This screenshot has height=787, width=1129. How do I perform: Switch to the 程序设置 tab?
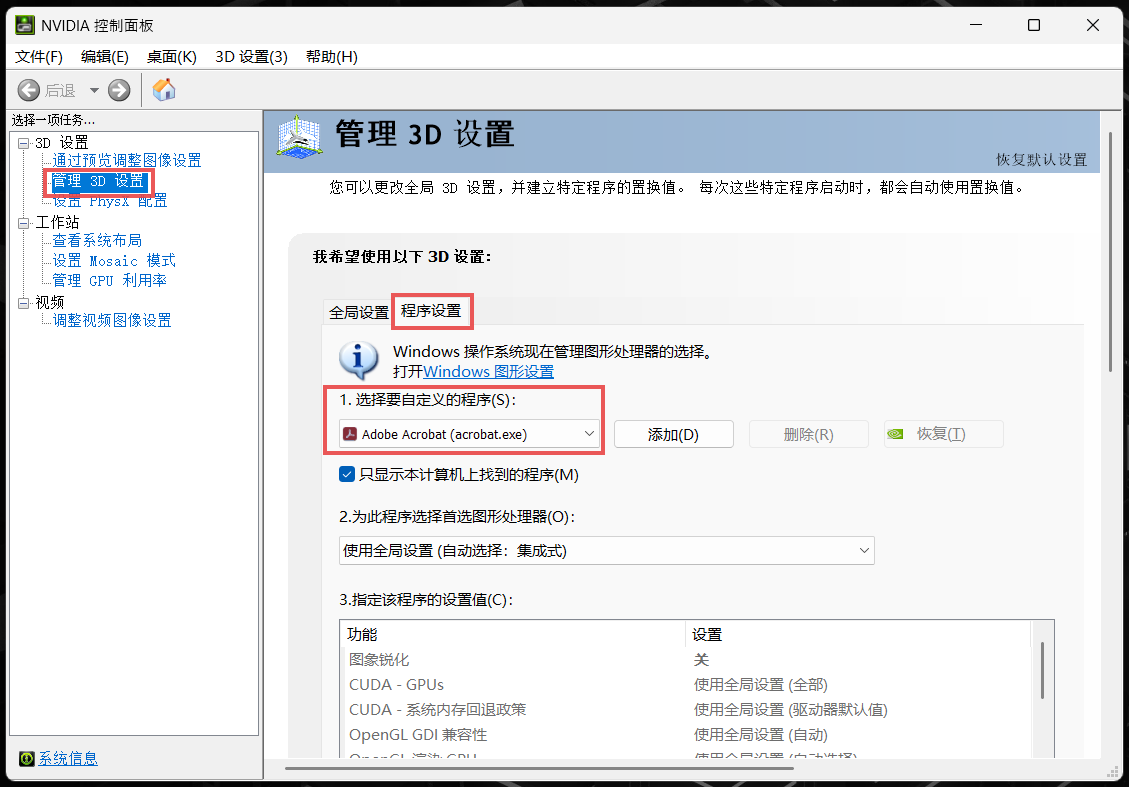point(431,311)
